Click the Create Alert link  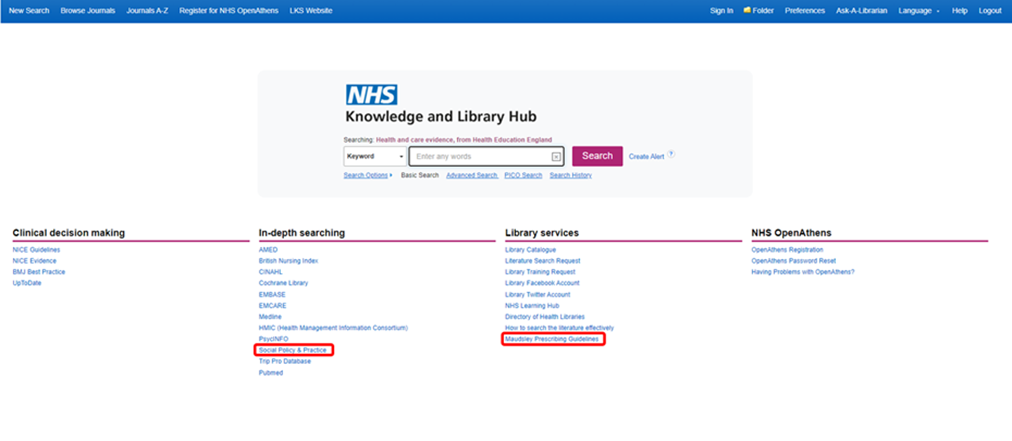(646, 157)
